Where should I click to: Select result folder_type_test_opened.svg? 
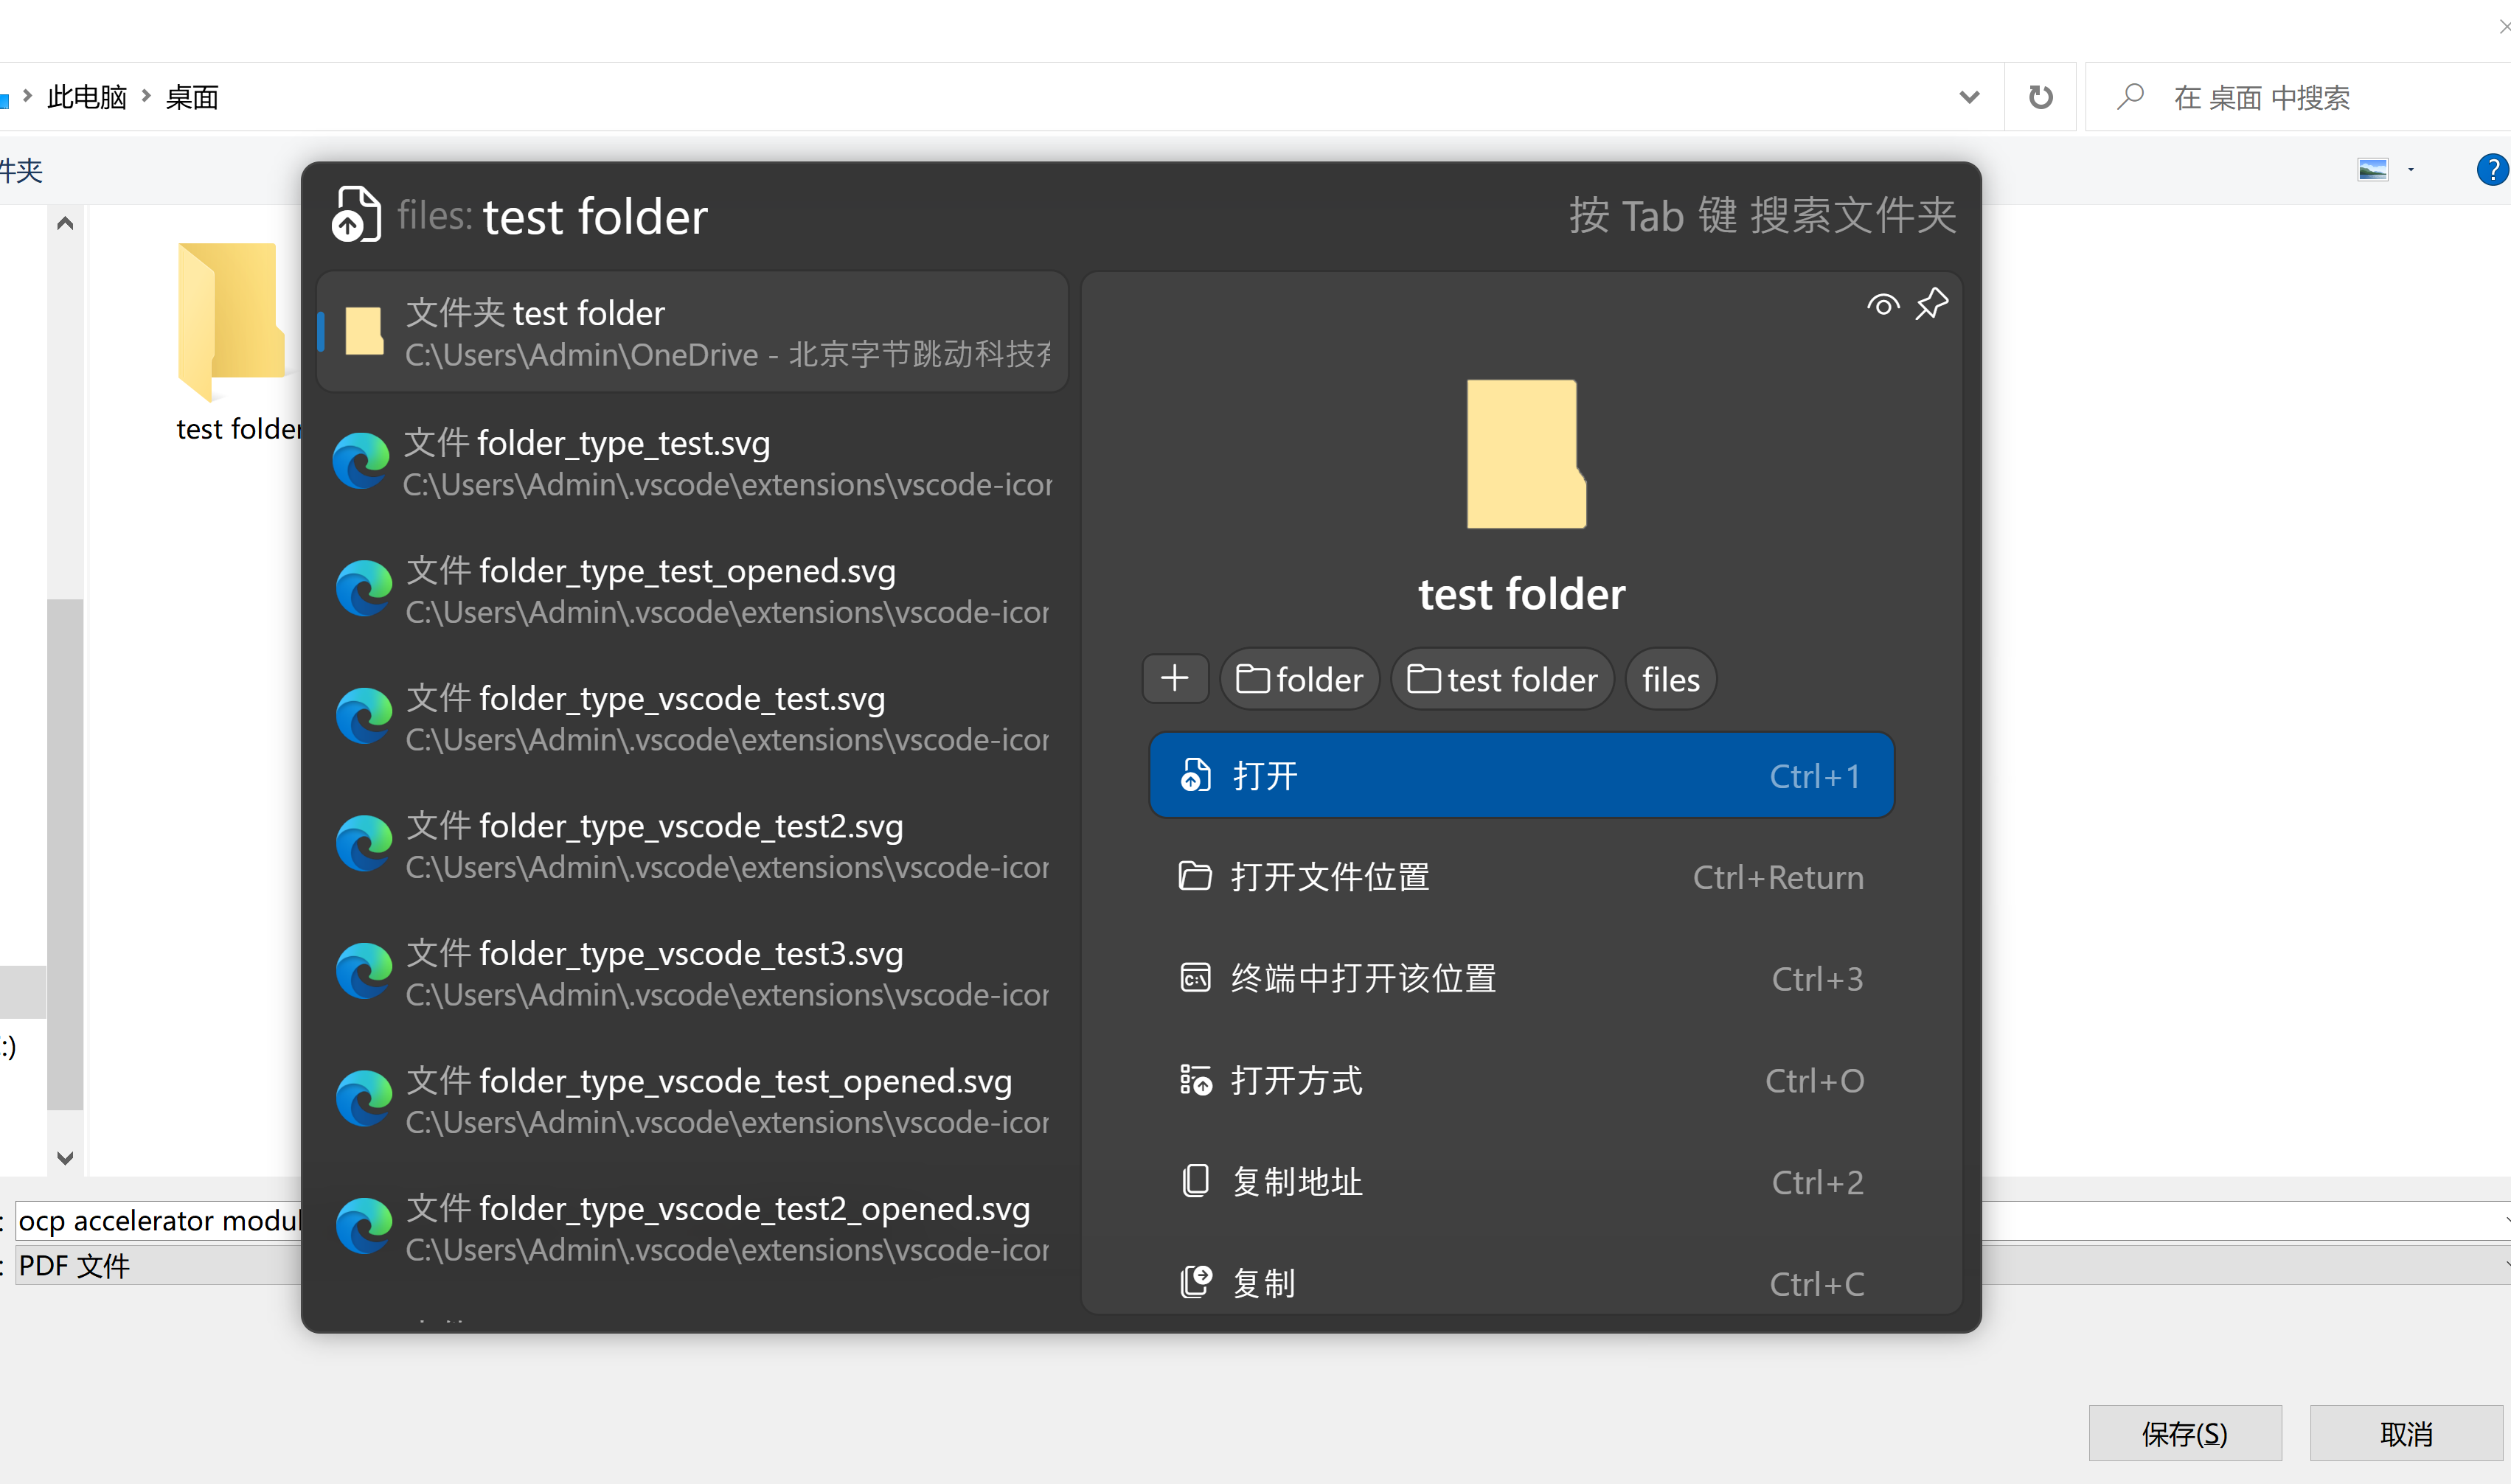click(692, 590)
